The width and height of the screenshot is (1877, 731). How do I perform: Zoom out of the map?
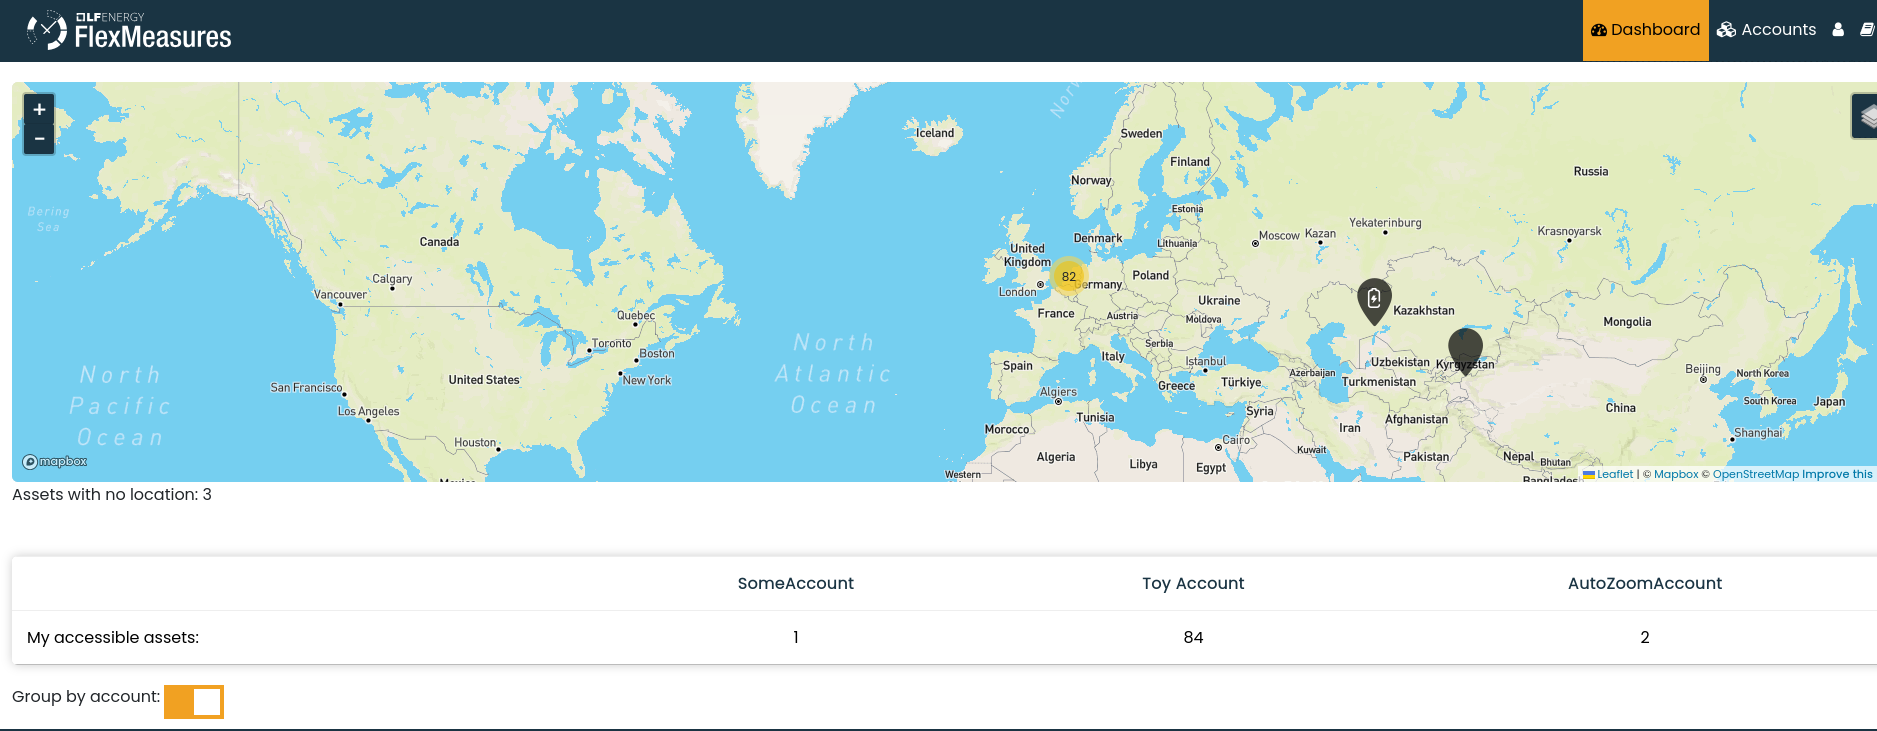click(39, 139)
